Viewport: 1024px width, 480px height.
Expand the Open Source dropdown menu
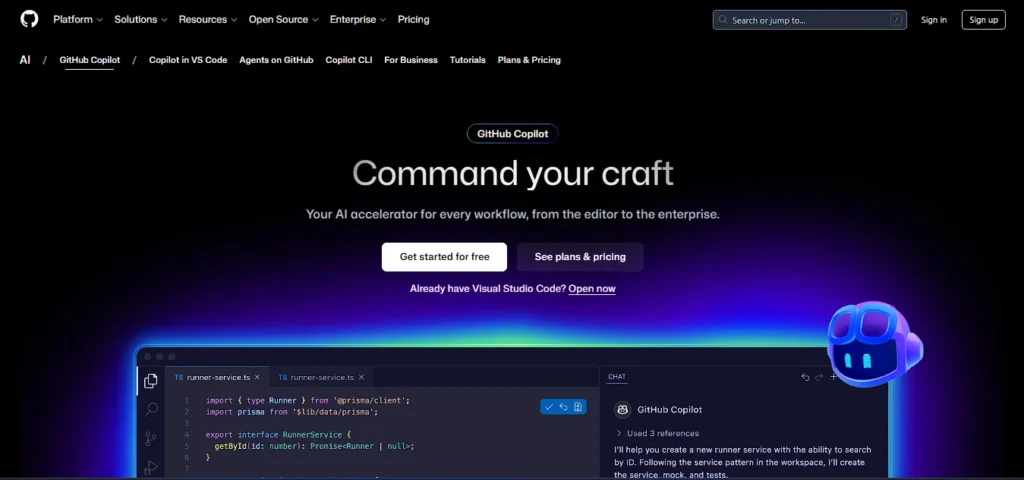283,20
